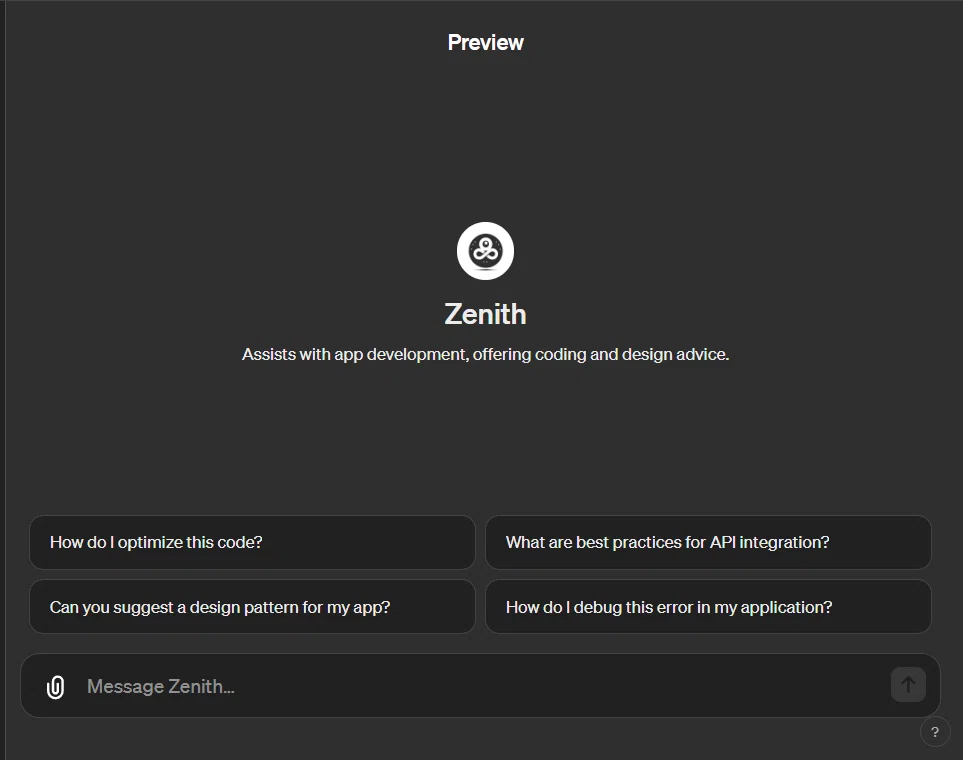Choose the API integration best practices prompt
The height and width of the screenshot is (760, 963).
pos(708,542)
